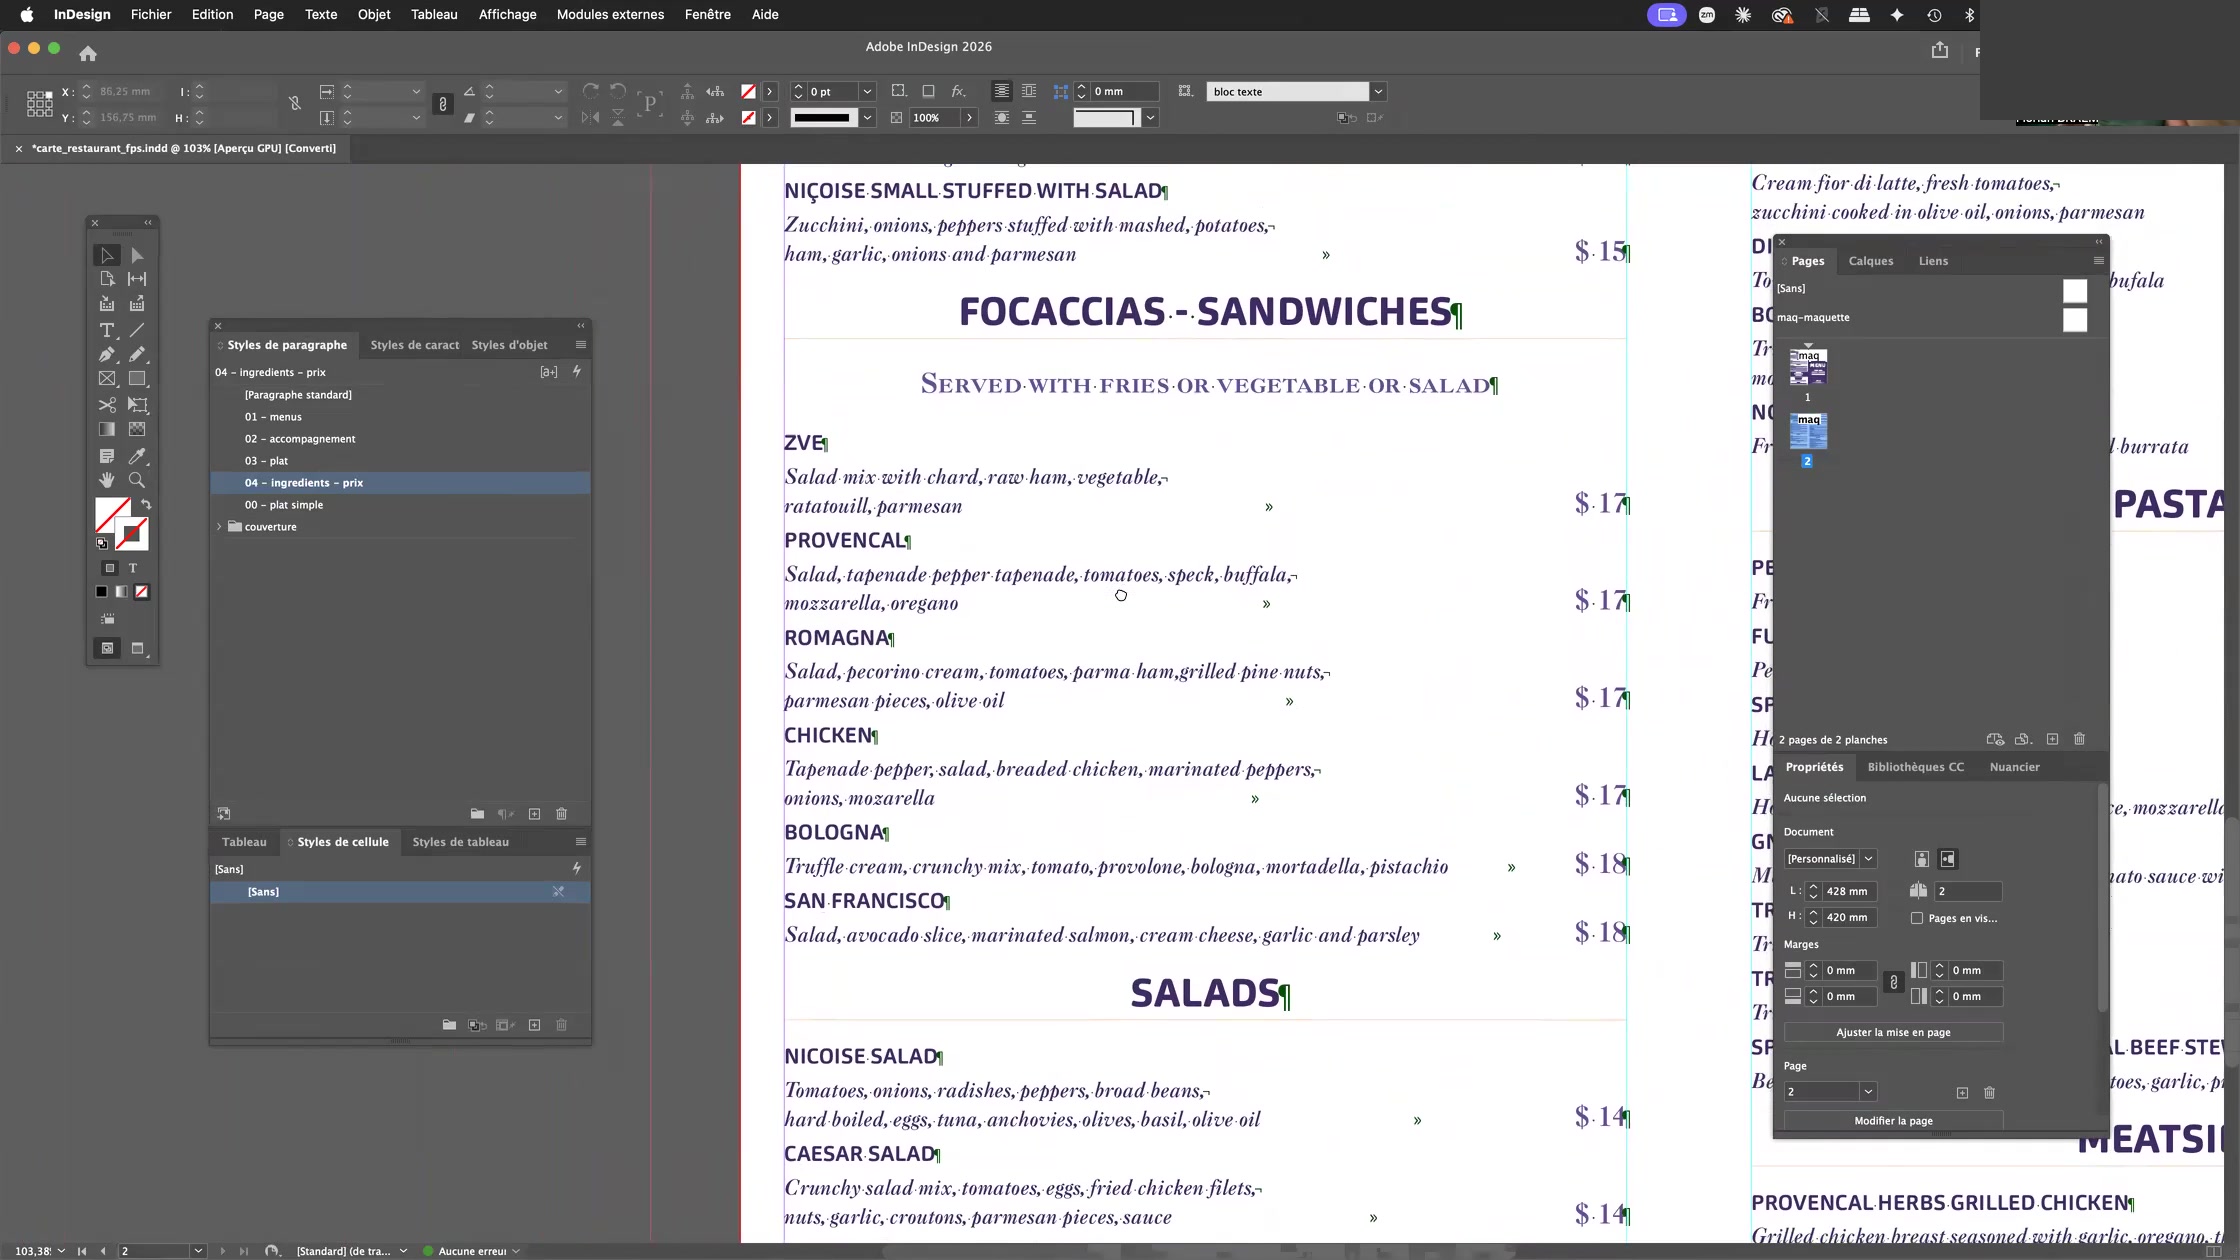The width and height of the screenshot is (2240, 1260).
Task: Select the Line tool
Action: [137, 330]
